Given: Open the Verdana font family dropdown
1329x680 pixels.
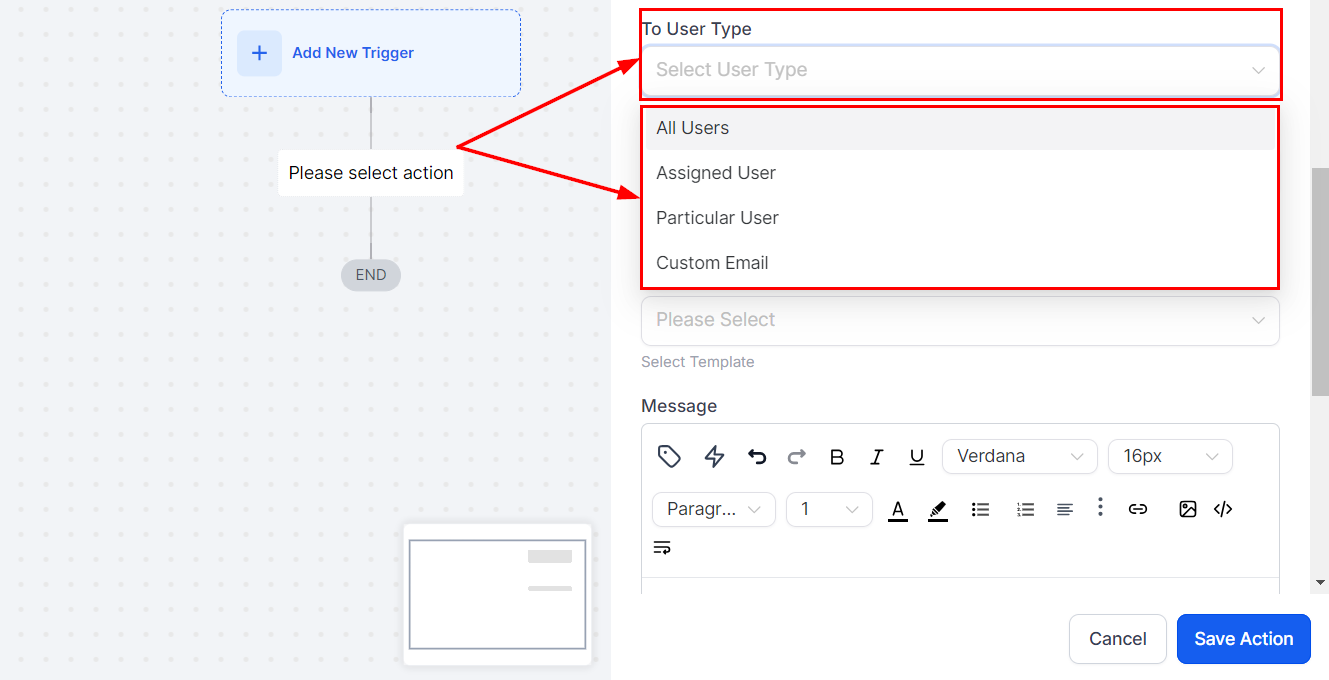Looking at the screenshot, I should [x=1019, y=457].
